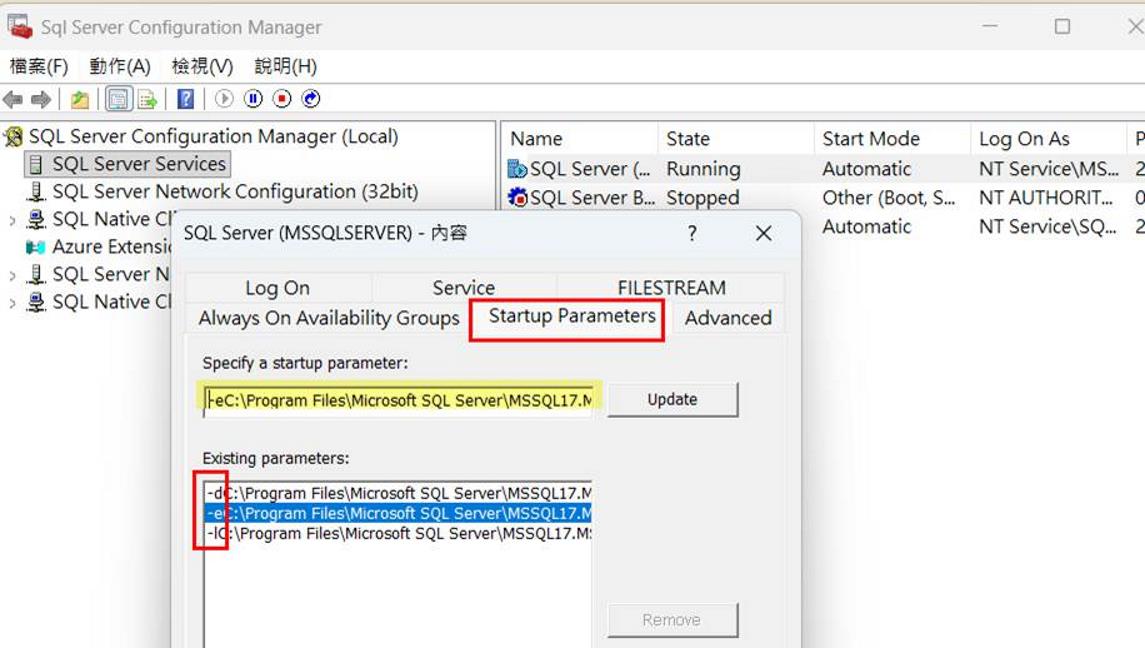
Task: Open the 檔案(F) menu
Action: (x=39, y=66)
